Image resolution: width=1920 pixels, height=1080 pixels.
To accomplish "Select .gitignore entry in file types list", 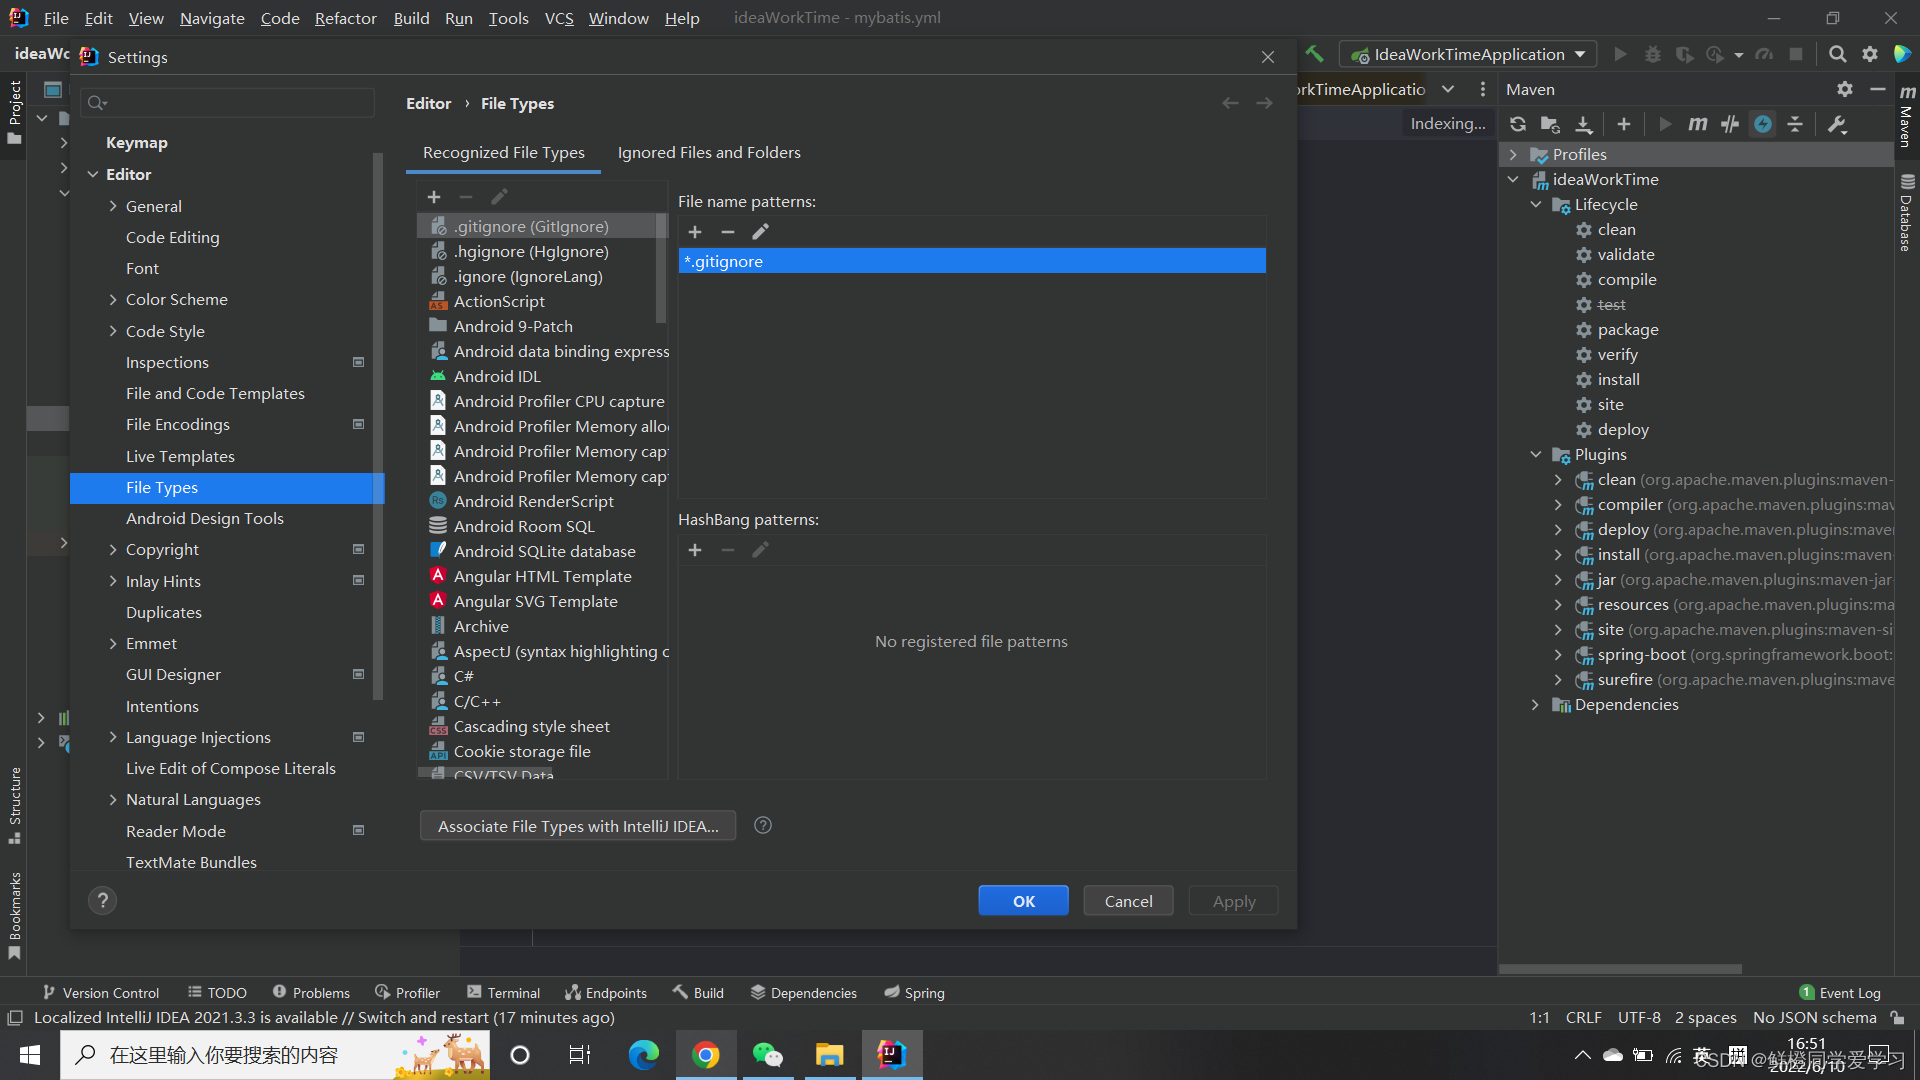I will click(531, 225).
